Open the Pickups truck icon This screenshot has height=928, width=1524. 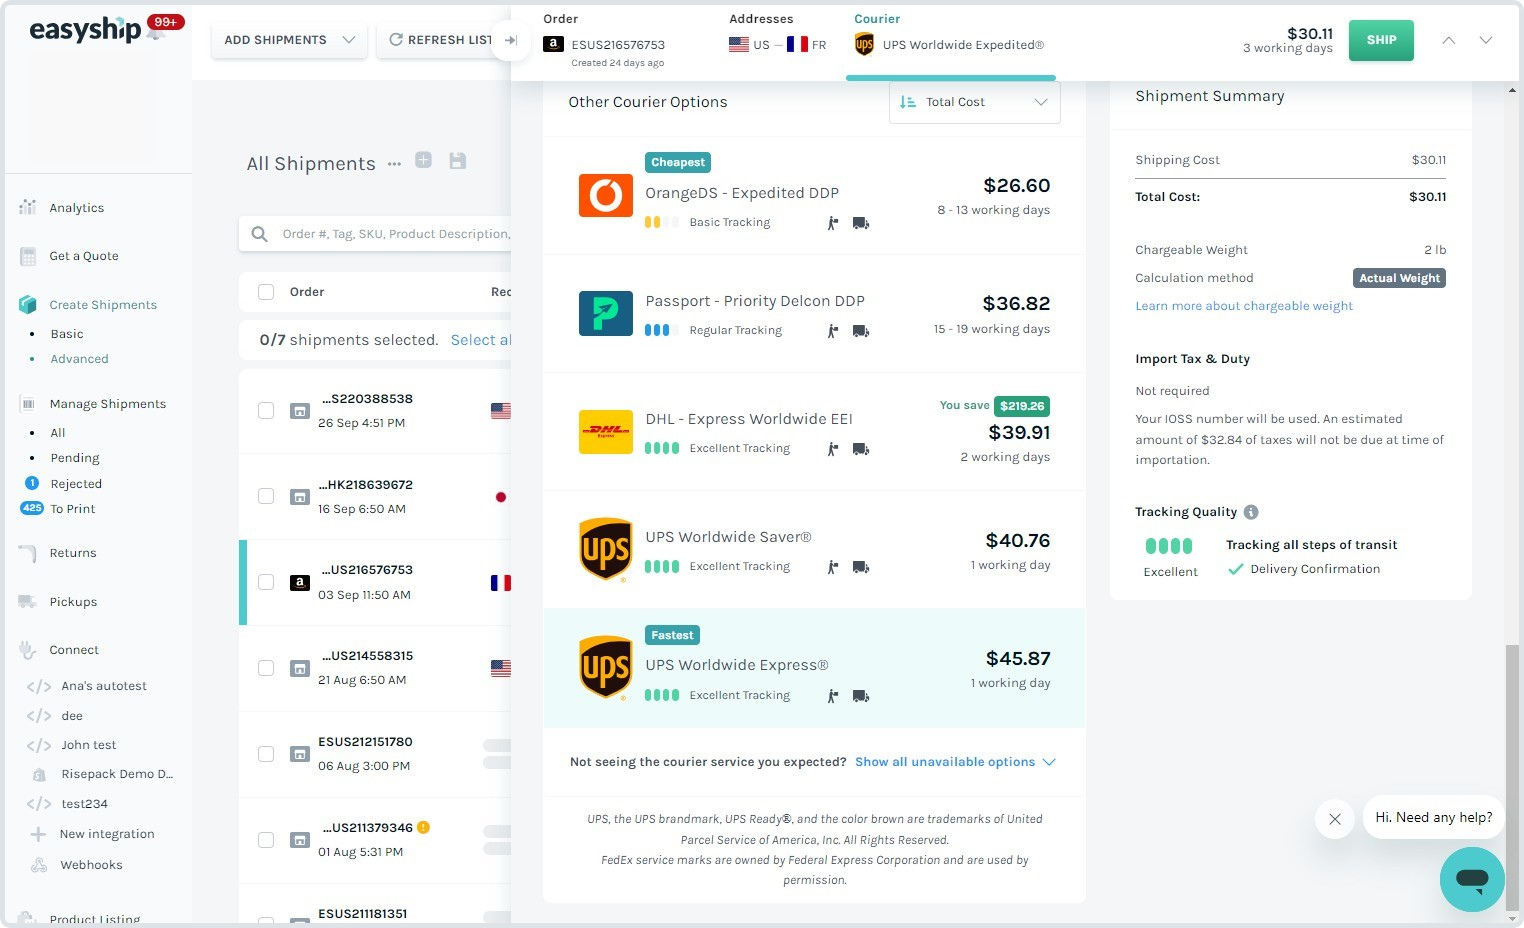[x=28, y=601]
